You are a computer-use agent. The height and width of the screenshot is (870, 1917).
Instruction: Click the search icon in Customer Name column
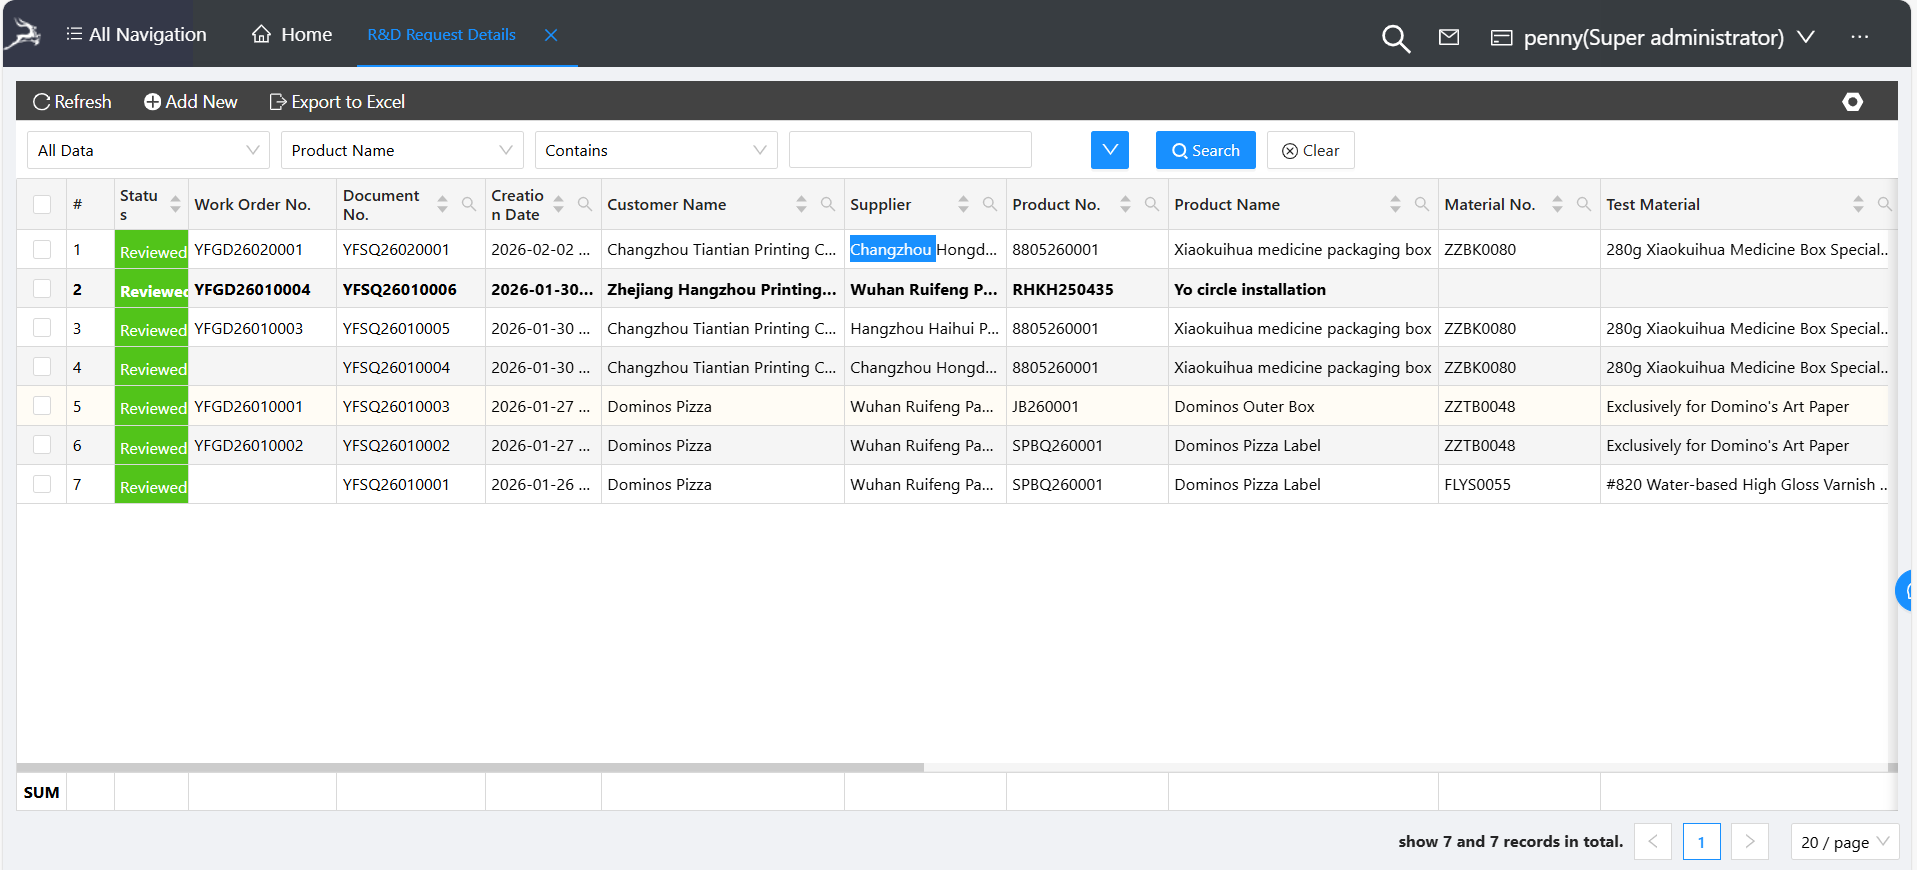tap(828, 204)
